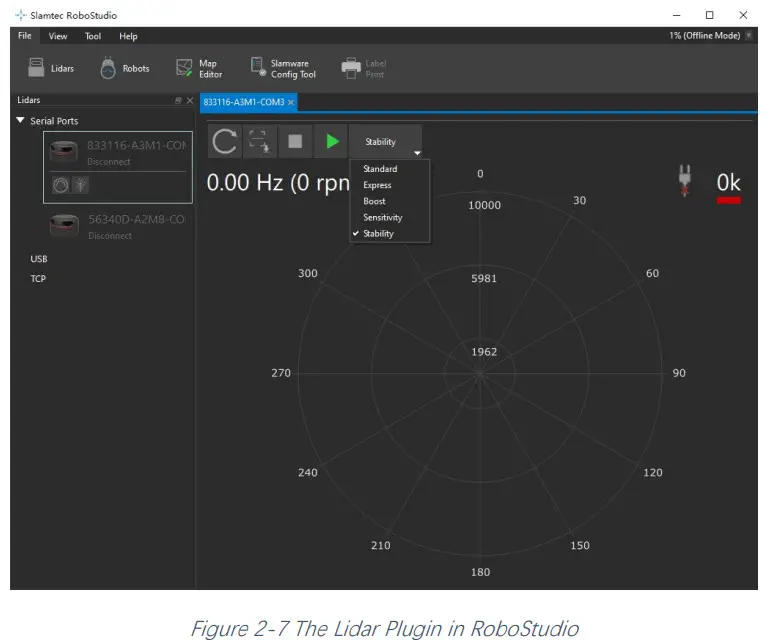Select the USB connection category
The height and width of the screenshot is (640, 782).
point(39,259)
